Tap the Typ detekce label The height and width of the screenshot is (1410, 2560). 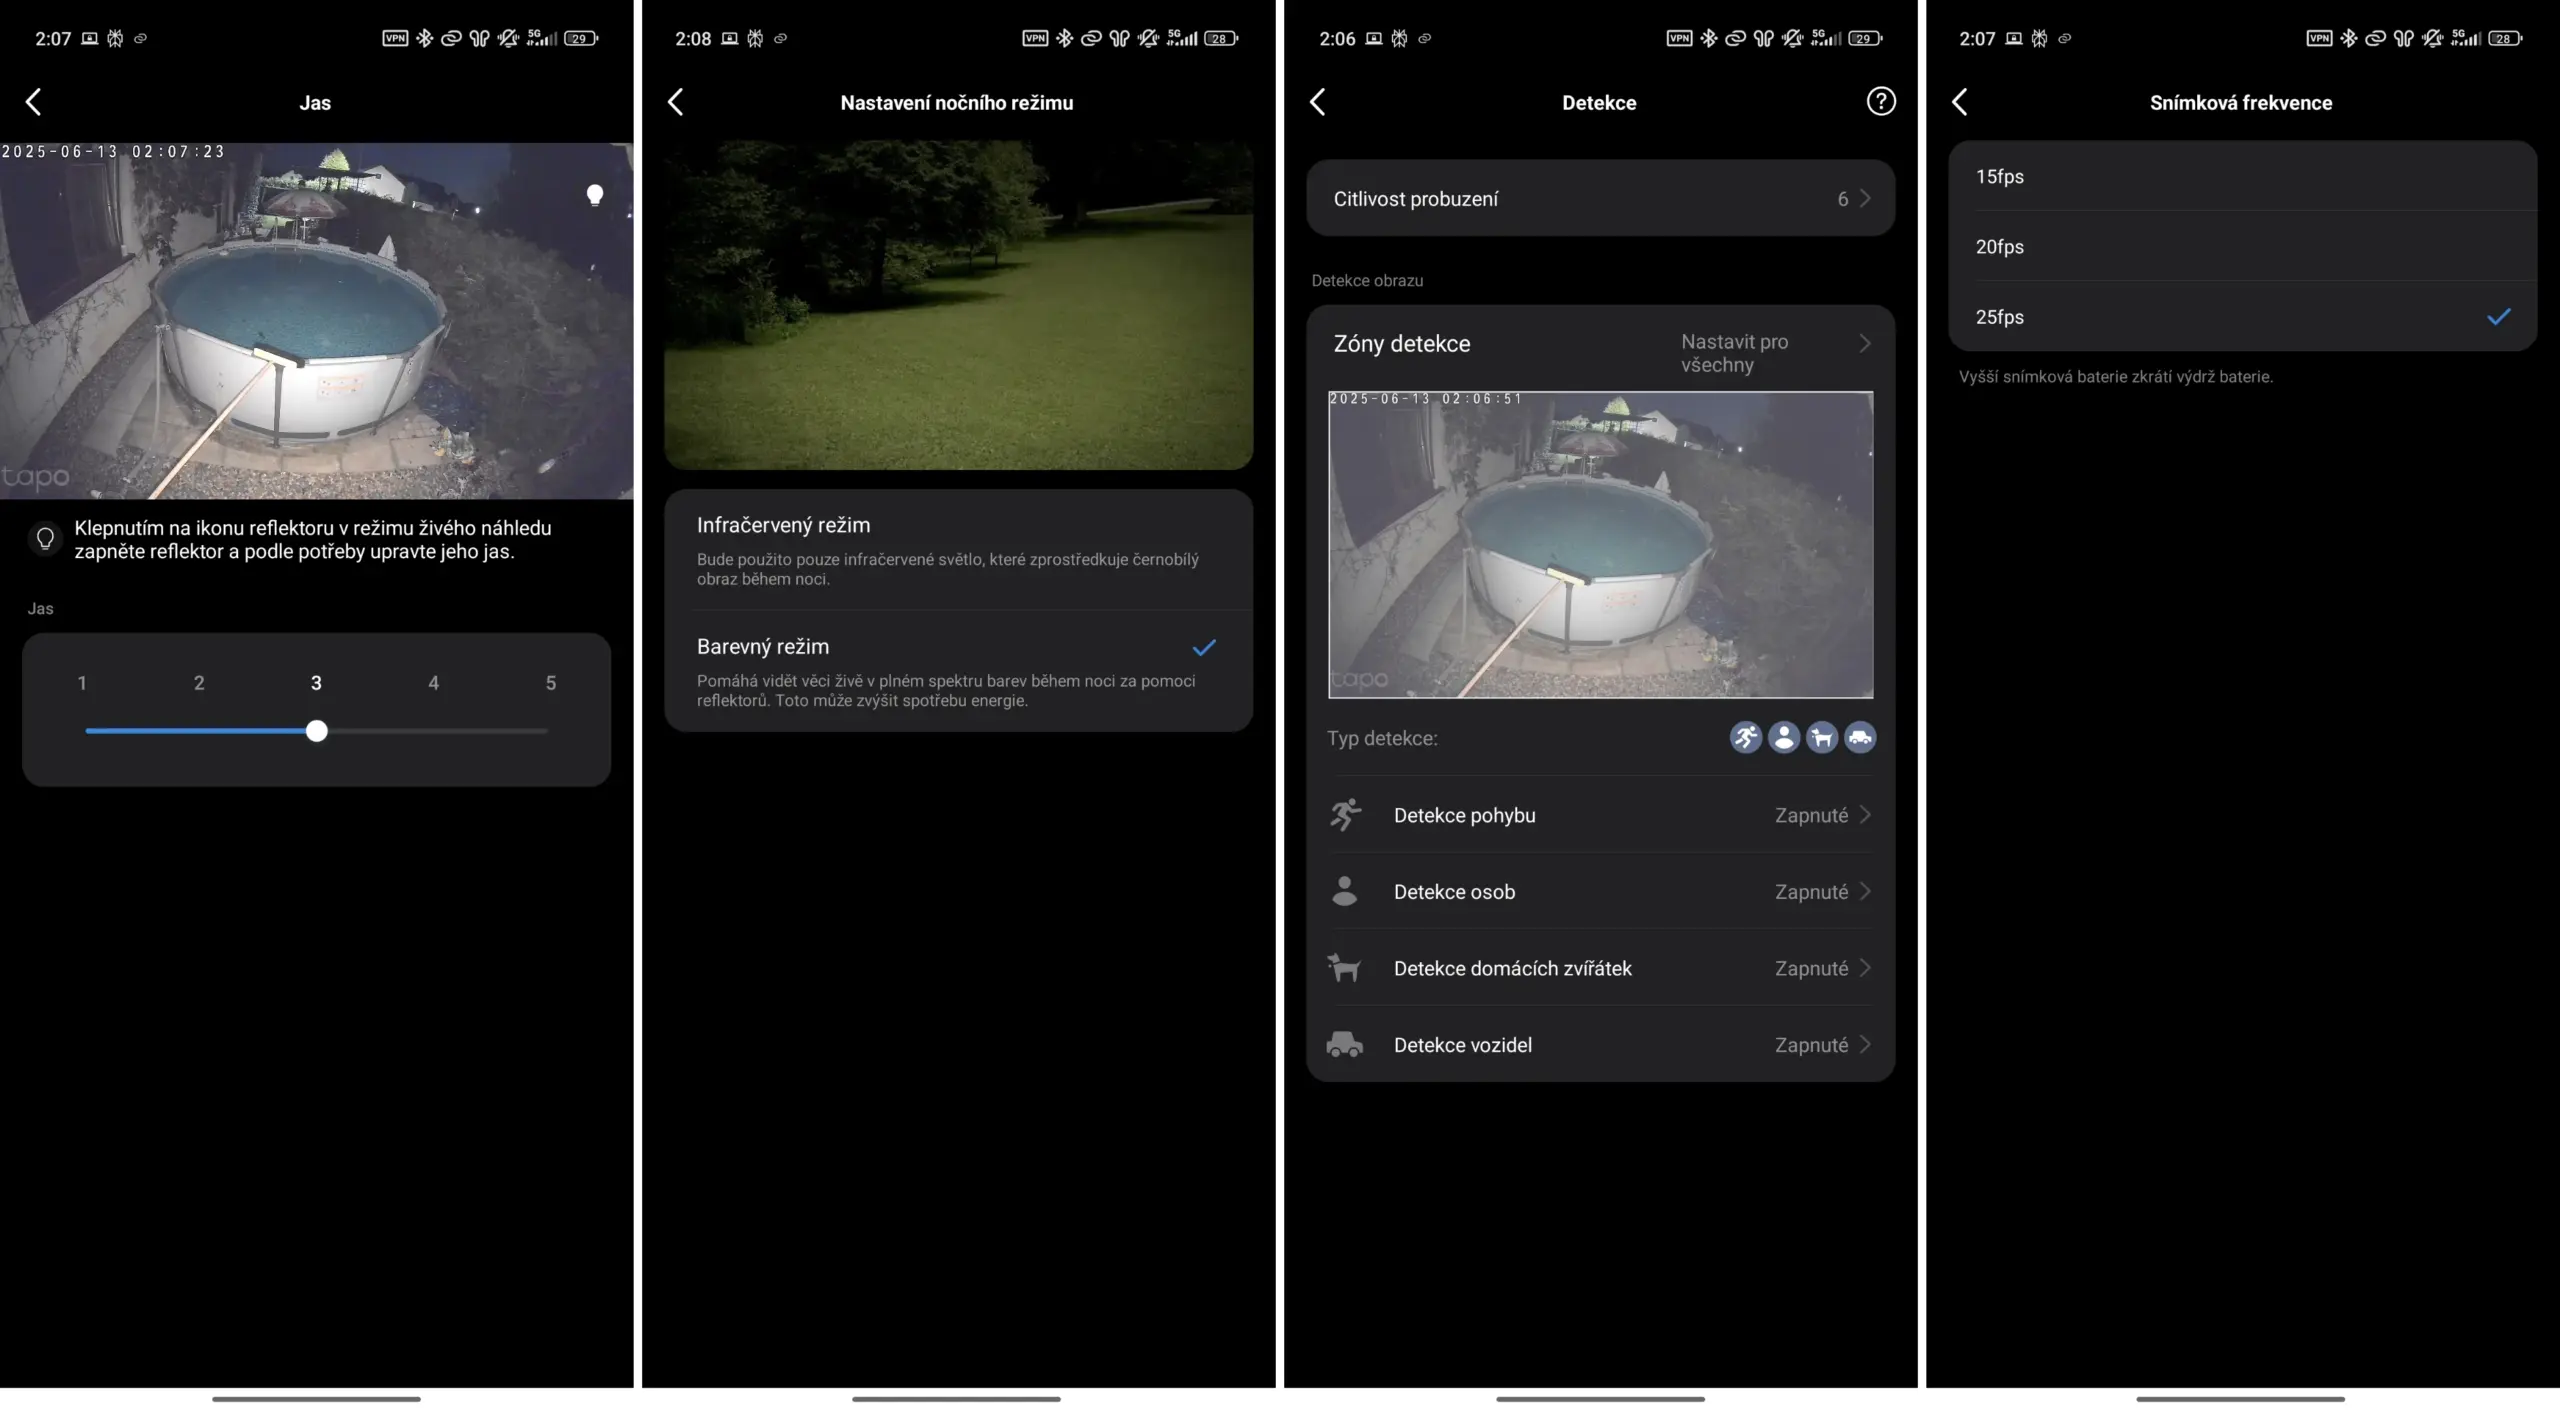click(x=1382, y=738)
